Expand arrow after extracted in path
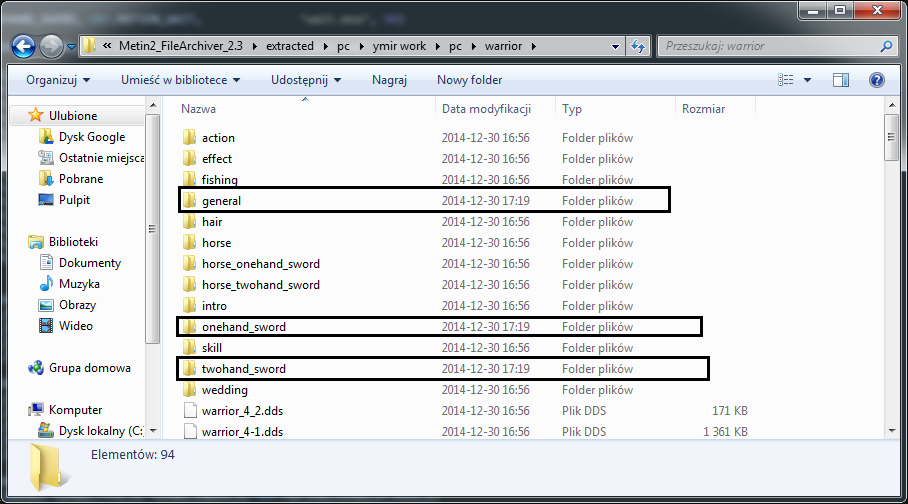This screenshot has width=908, height=504. 325,46
